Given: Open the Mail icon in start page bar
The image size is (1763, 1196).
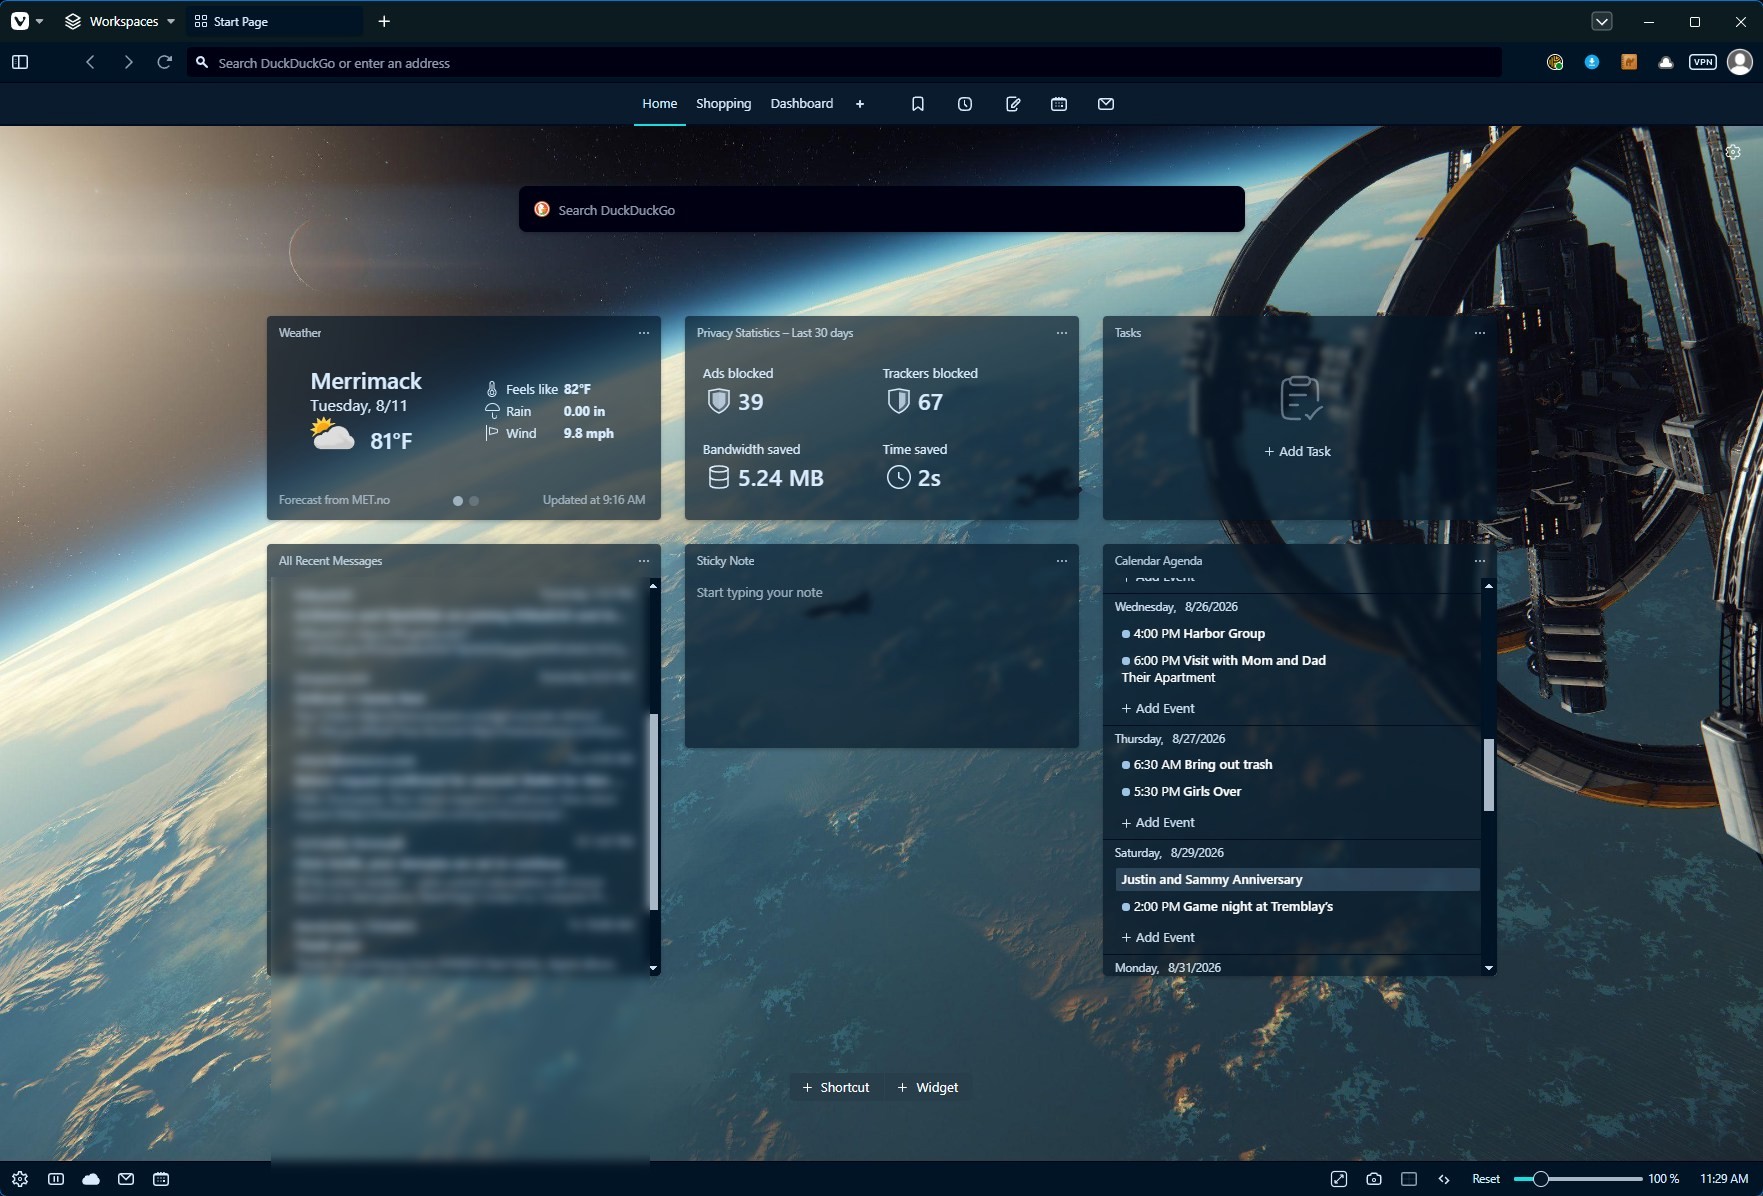Looking at the screenshot, I should click(1106, 104).
